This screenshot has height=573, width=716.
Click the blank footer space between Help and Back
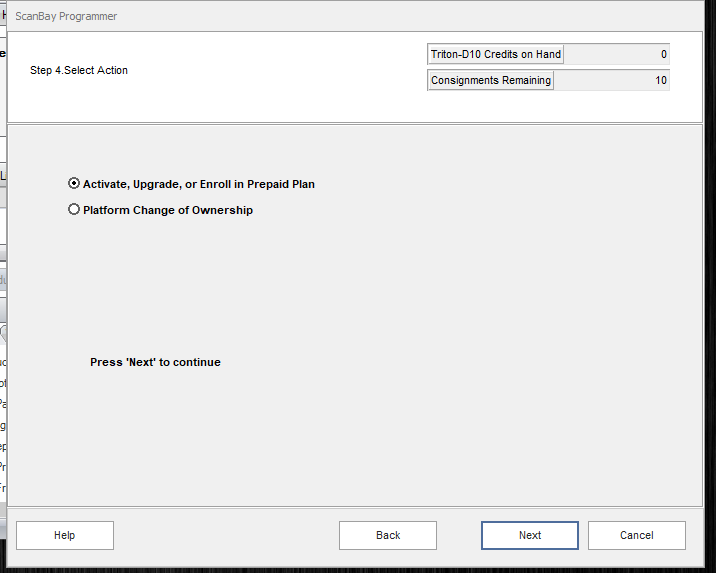[225, 535]
